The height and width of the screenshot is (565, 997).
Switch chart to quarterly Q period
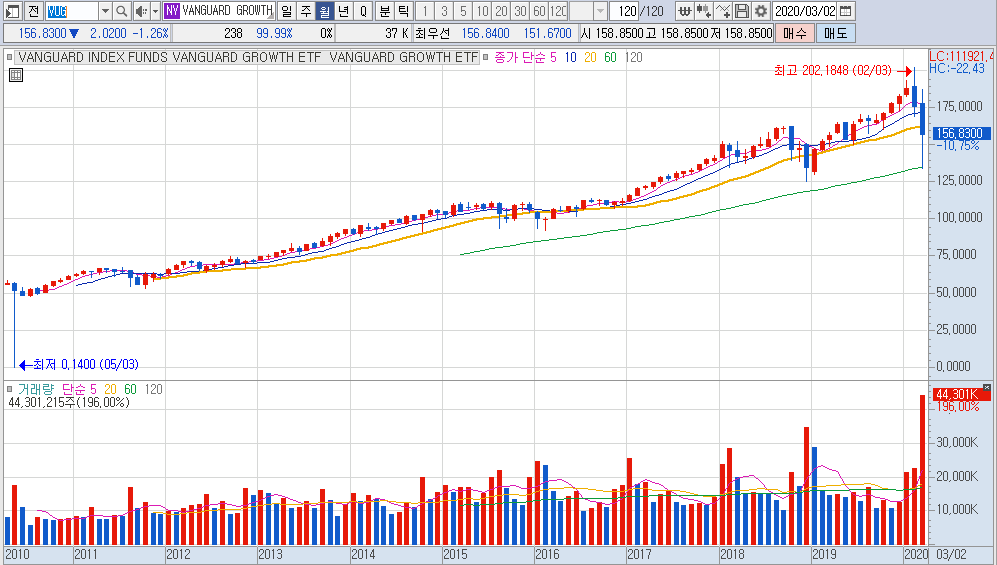pyautogui.click(x=363, y=11)
